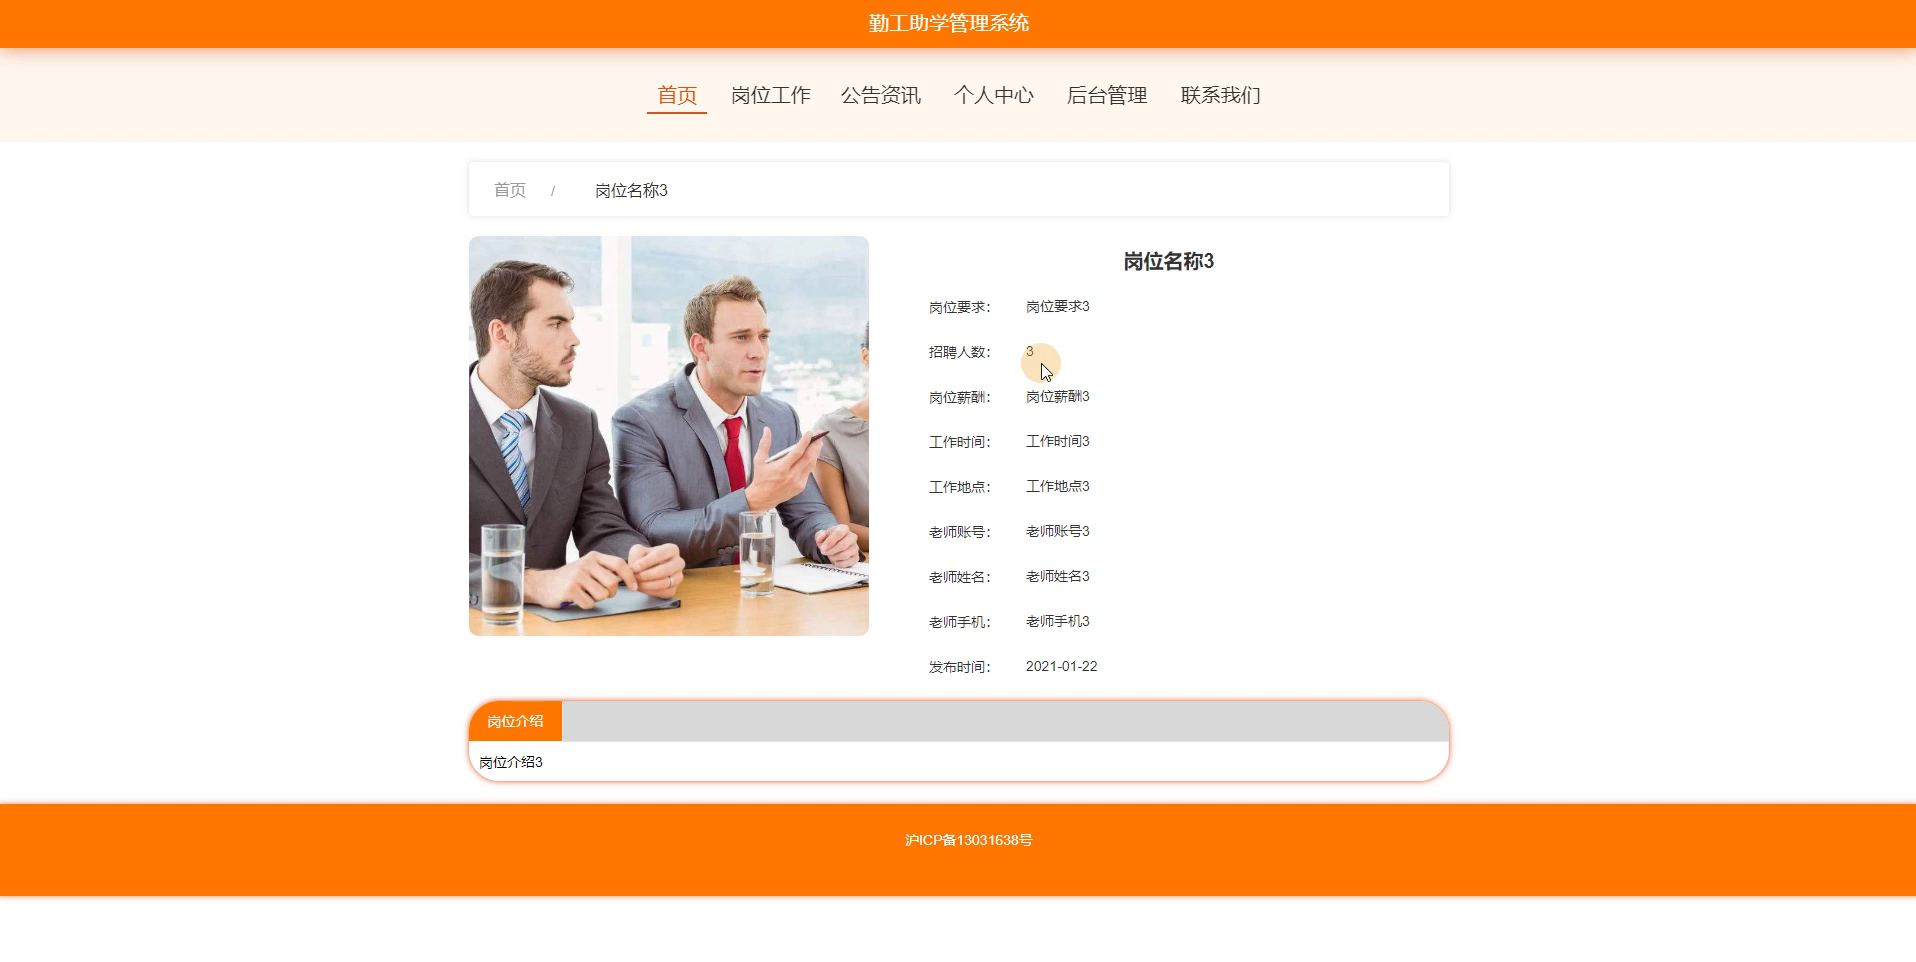Click the 勤工助学管理系统 header title
The image size is (1916, 962).
(949, 23)
